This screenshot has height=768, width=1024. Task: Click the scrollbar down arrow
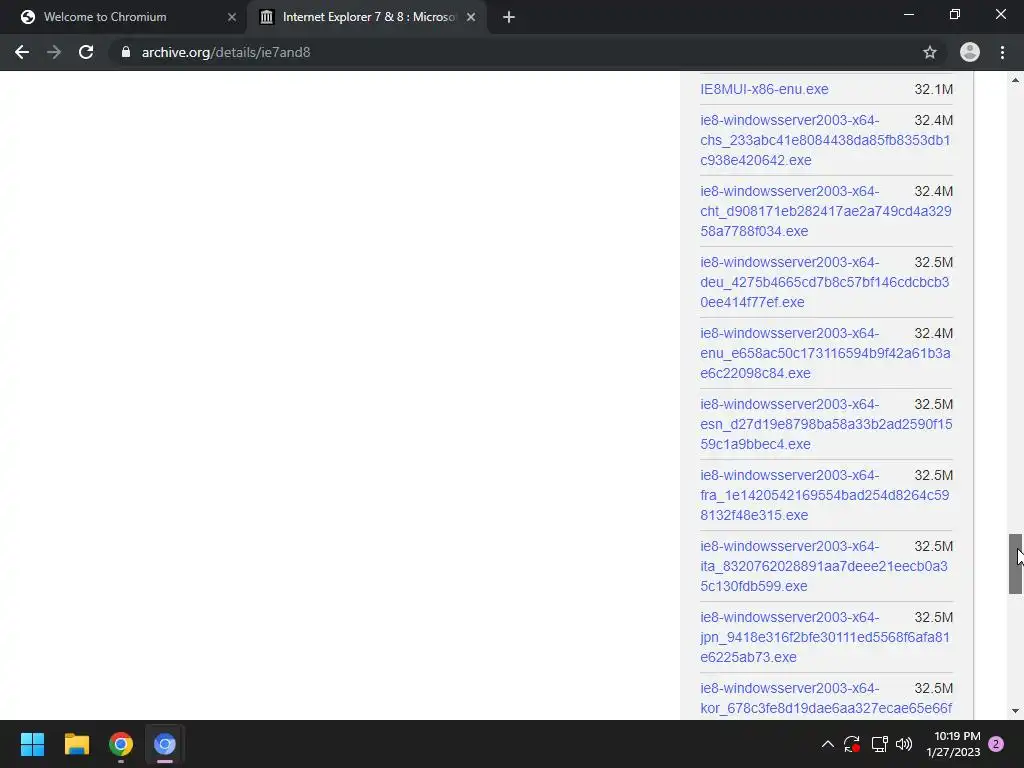1015,711
